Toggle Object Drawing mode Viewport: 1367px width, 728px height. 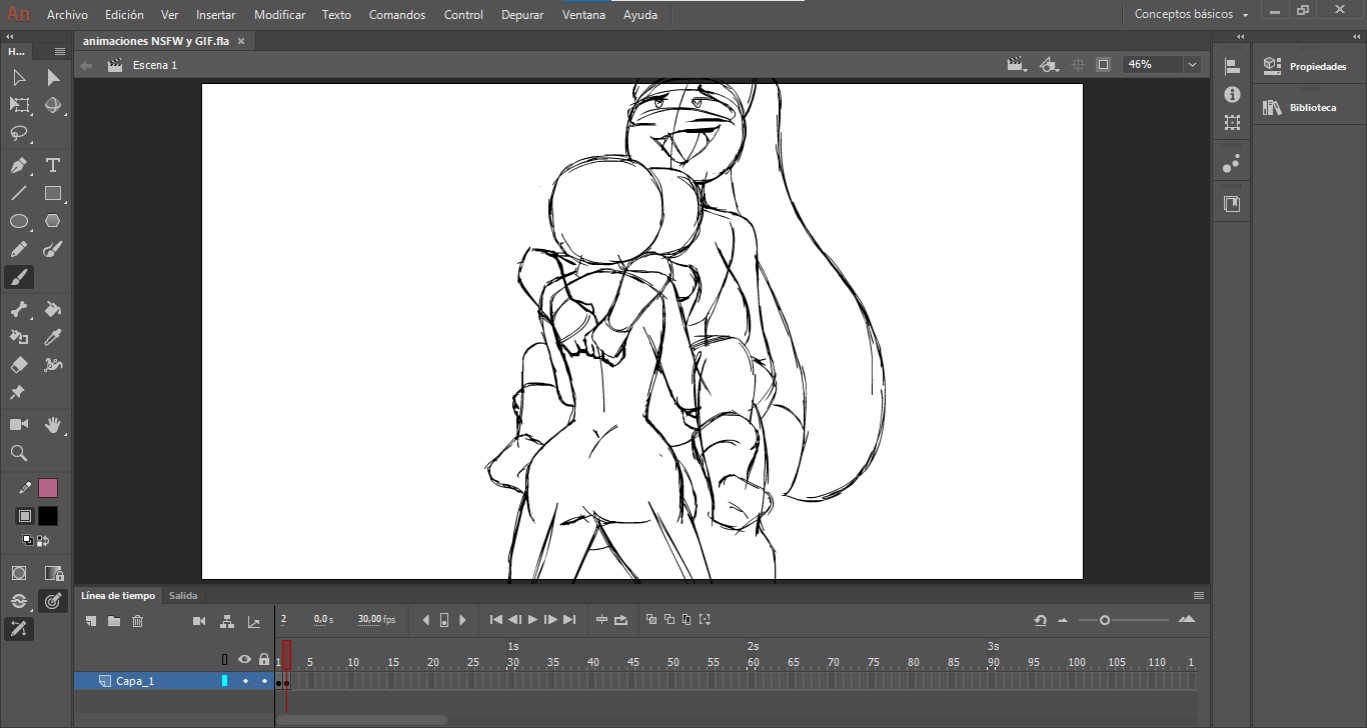pos(19,573)
